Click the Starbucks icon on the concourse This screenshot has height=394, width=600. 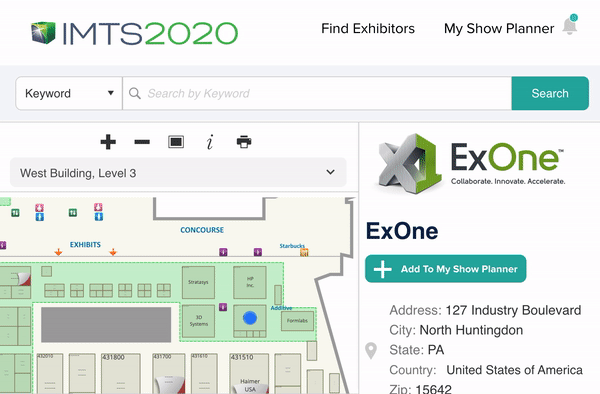pyautogui.click(x=304, y=252)
